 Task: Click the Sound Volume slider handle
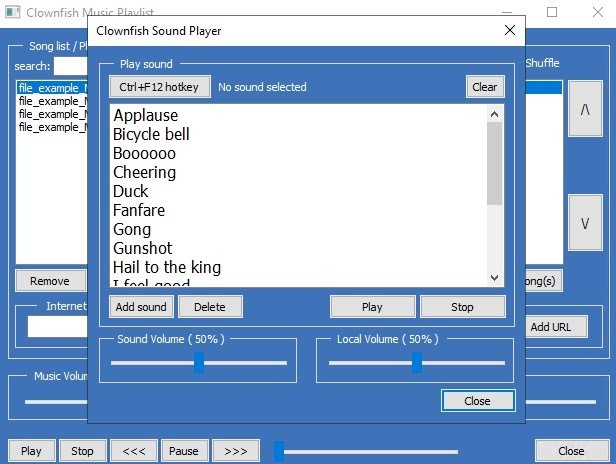(x=199, y=363)
